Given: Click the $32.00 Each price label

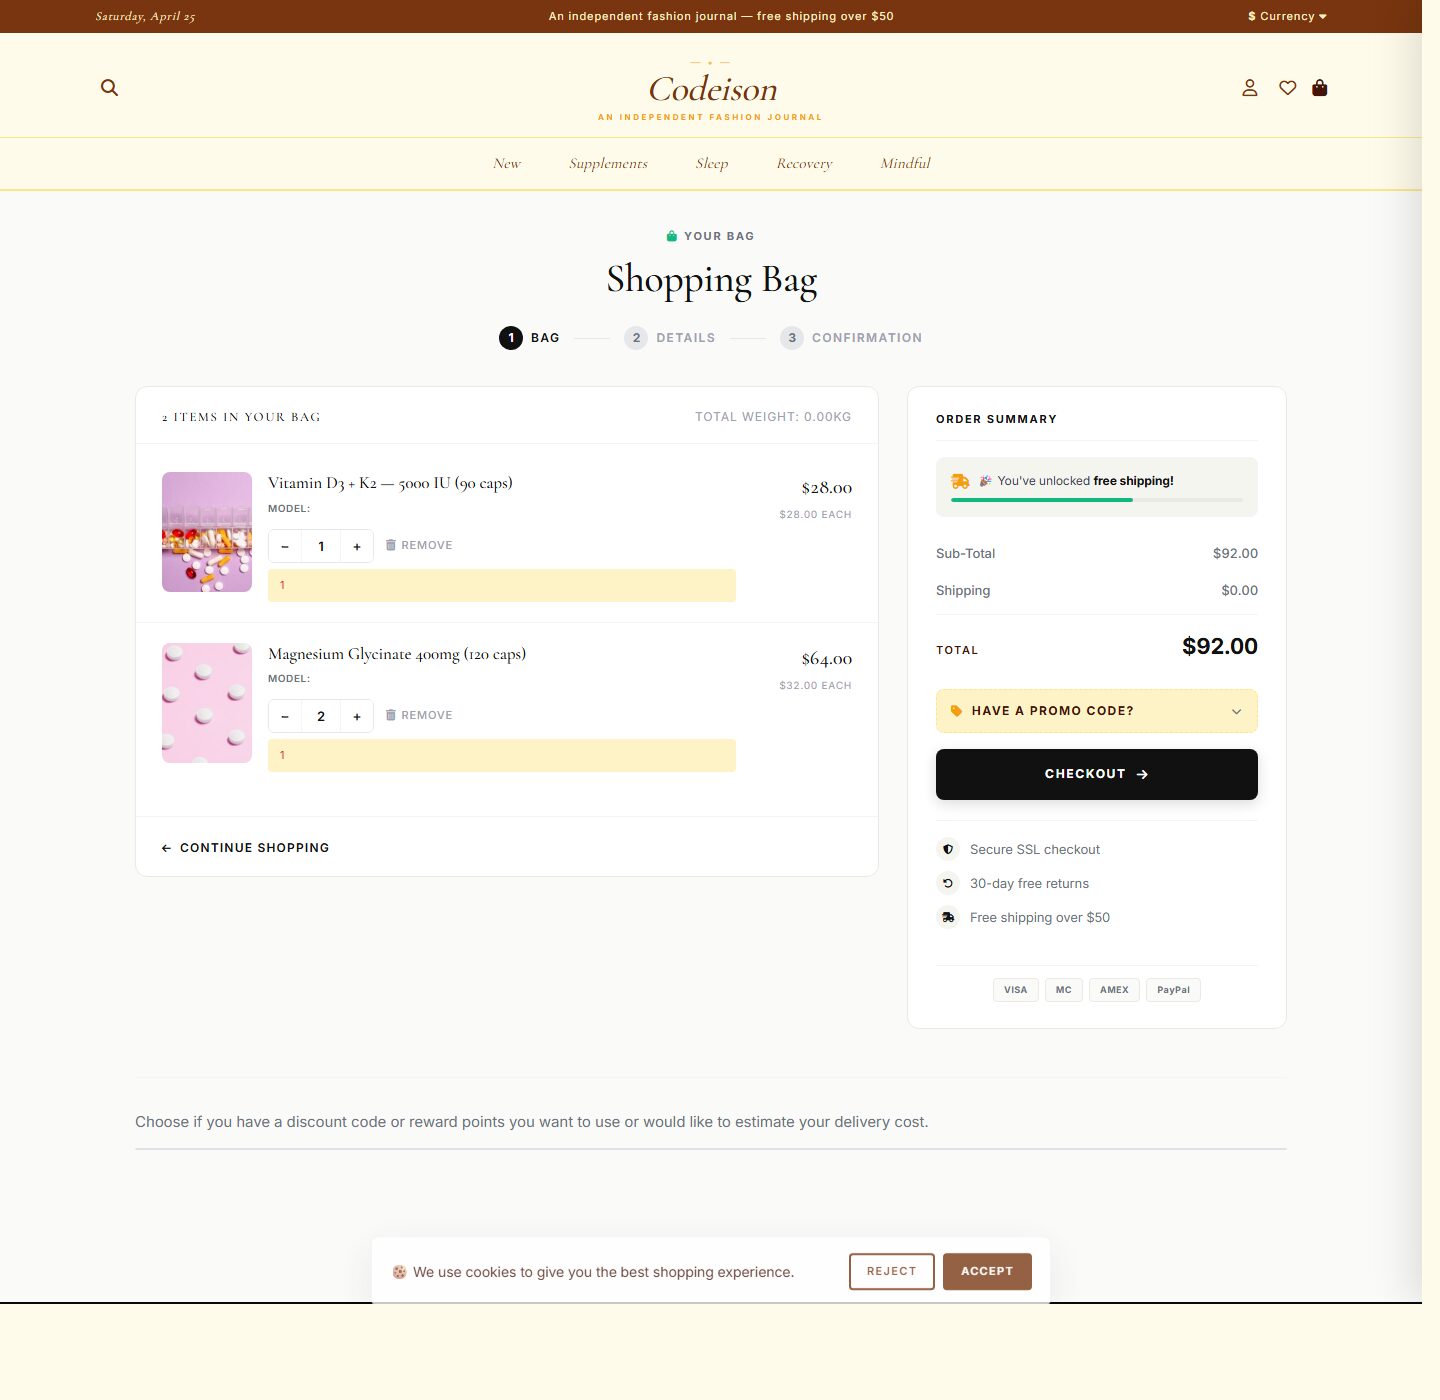Looking at the screenshot, I should [815, 685].
